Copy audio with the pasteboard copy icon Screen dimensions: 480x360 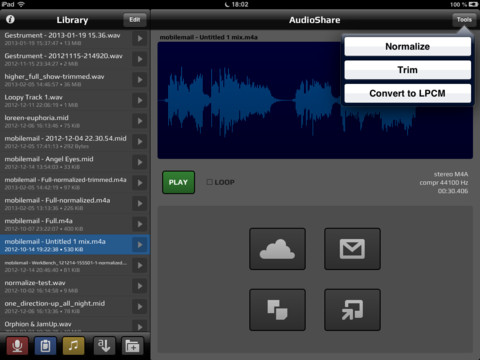(x=277, y=310)
